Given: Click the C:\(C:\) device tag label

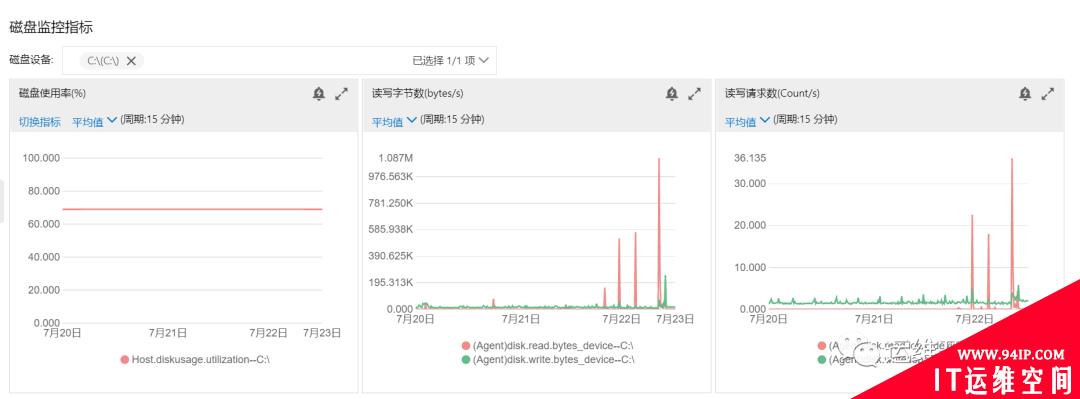Looking at the screenshot, I should (x=103, y=61).
